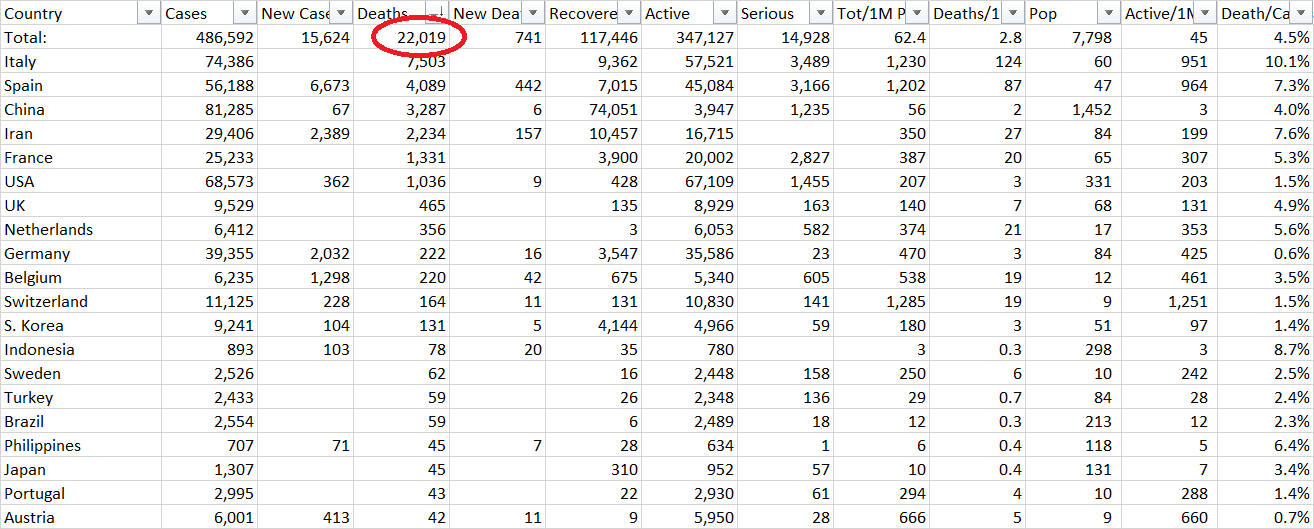Image resolution: width=1314 pixels, height=529 pixels.
Task: Open the Recovered column filter dropdown
Action: [629, 13]
